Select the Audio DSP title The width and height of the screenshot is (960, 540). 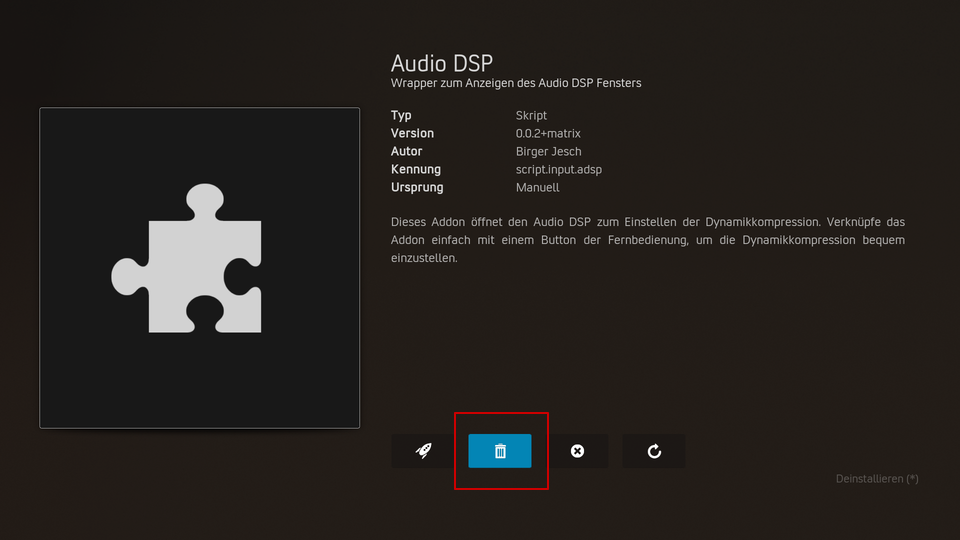pos(441,63)
